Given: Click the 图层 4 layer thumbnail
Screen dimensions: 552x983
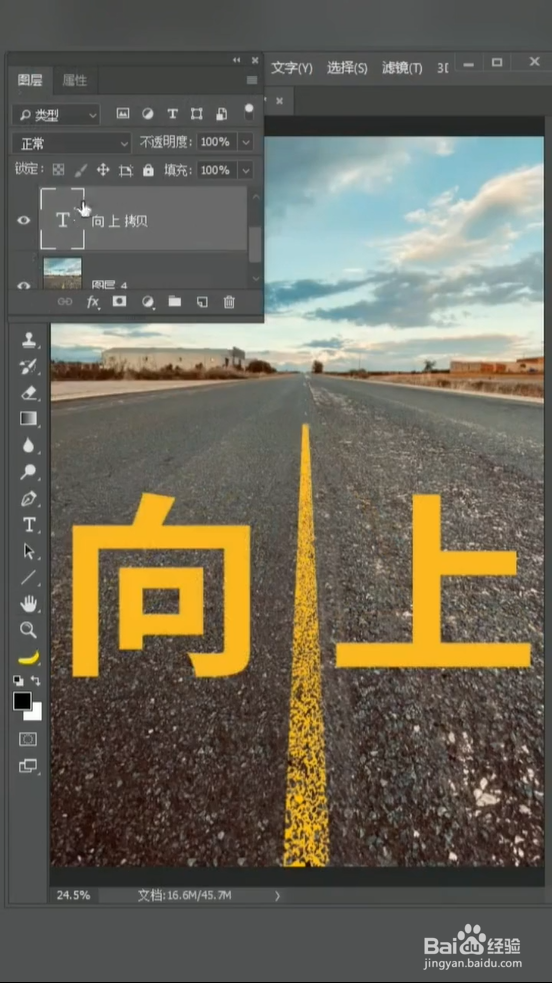Looking at the screenshot, I should click(62, 273).
